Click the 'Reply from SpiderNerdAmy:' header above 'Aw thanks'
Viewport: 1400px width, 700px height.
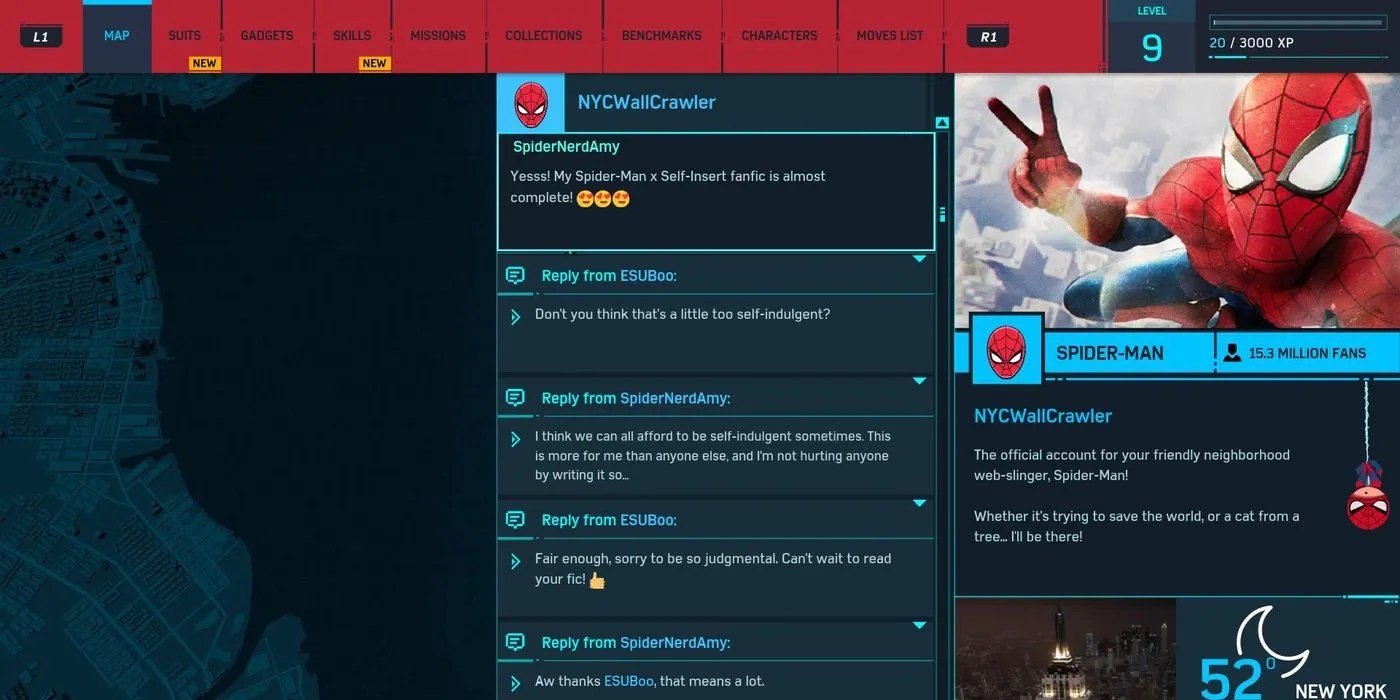(636, 643)
